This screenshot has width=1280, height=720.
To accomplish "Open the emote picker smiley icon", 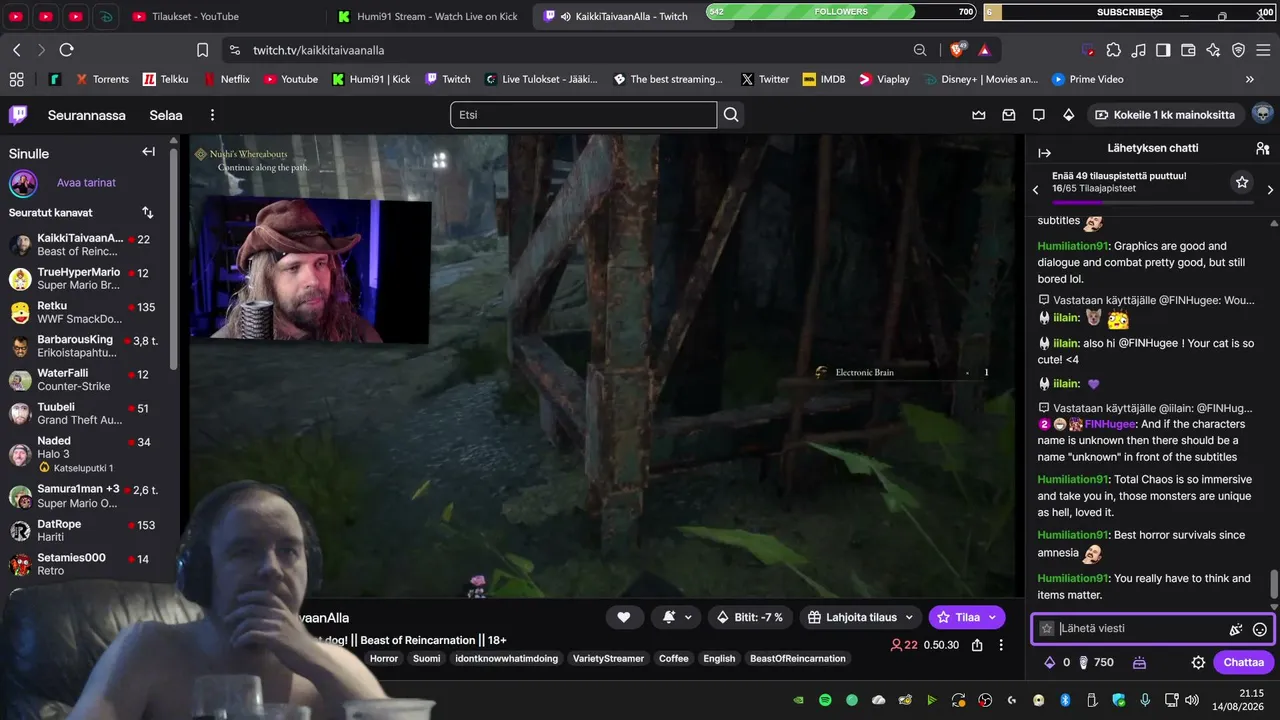I will pos(1260,629).
